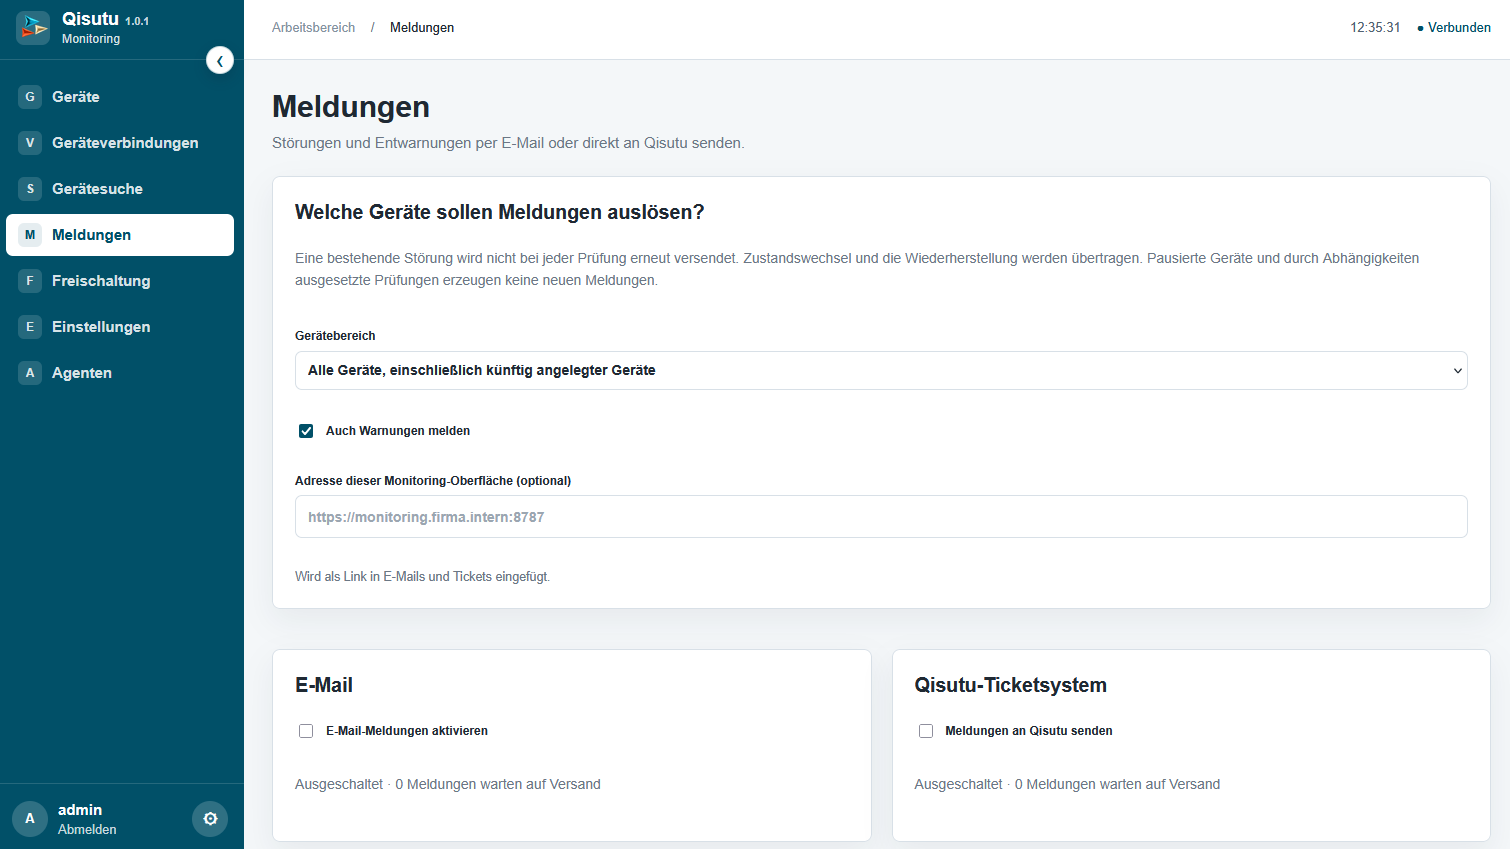Screen dimensions: 1510x849
Task: Click the Meldungen page title
Action: (351, 107)
